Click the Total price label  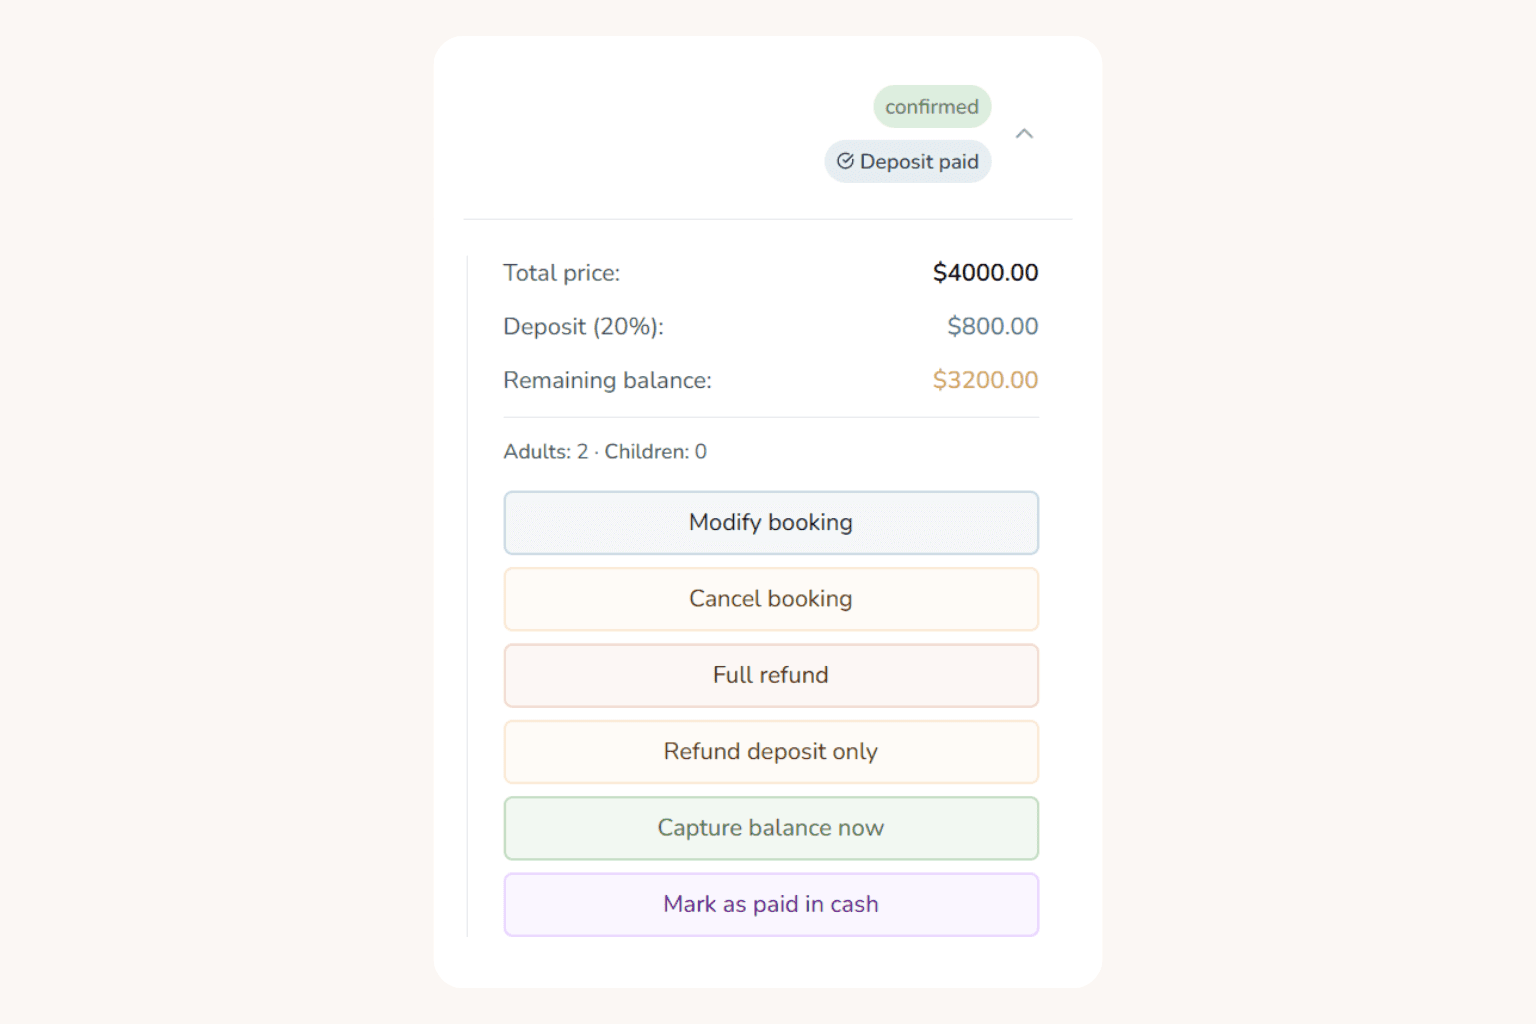[x=561, y=273]
